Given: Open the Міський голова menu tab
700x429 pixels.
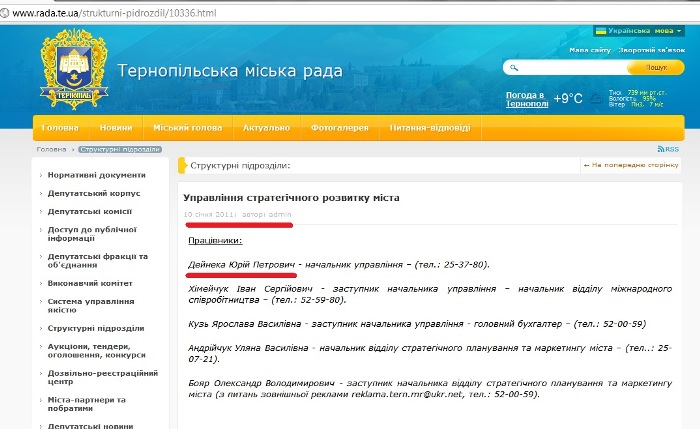Looking at the screenshot, I should point(188,128).
